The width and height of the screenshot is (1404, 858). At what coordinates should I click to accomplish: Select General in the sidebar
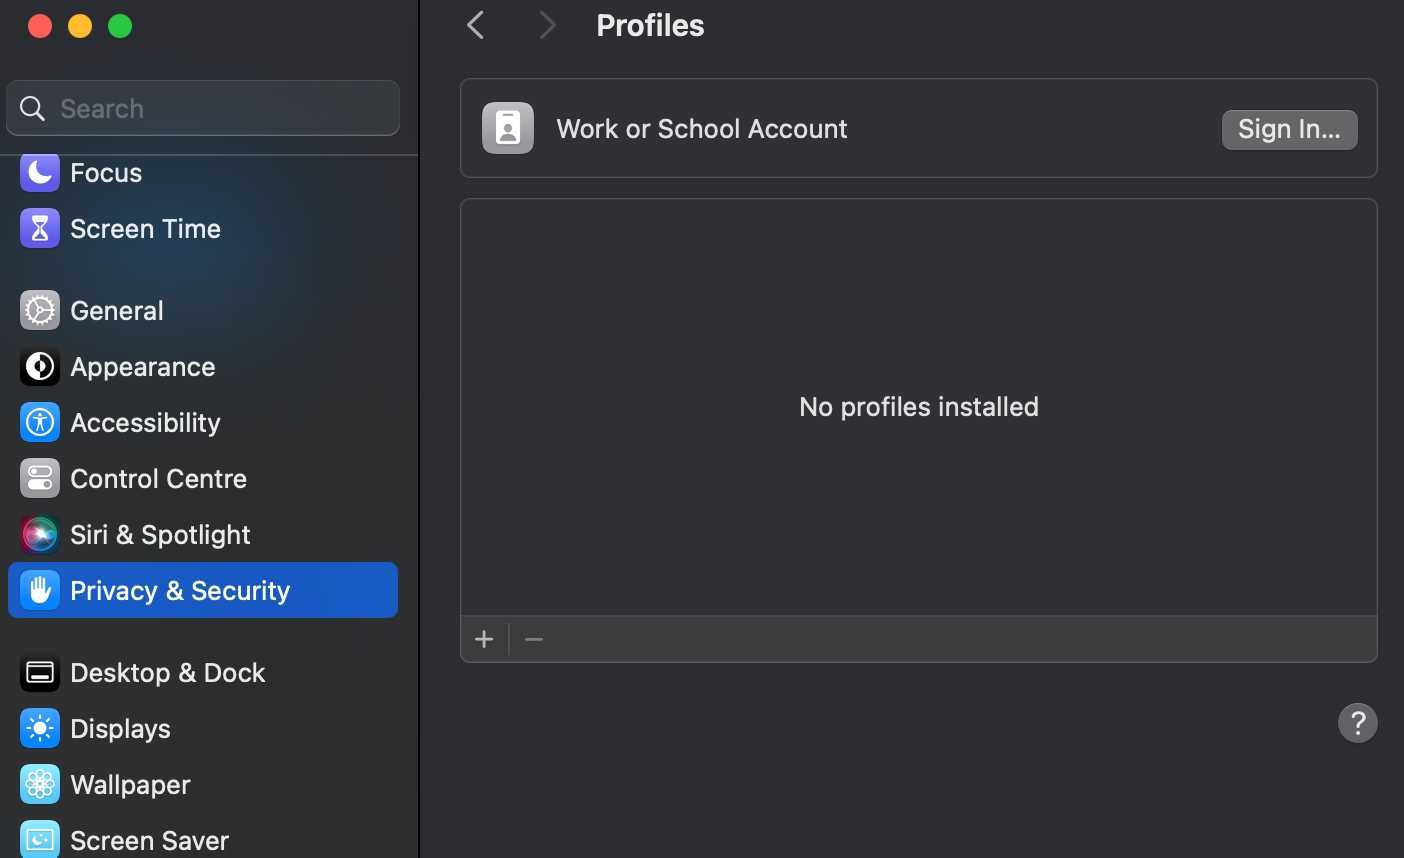click(203, 311)
